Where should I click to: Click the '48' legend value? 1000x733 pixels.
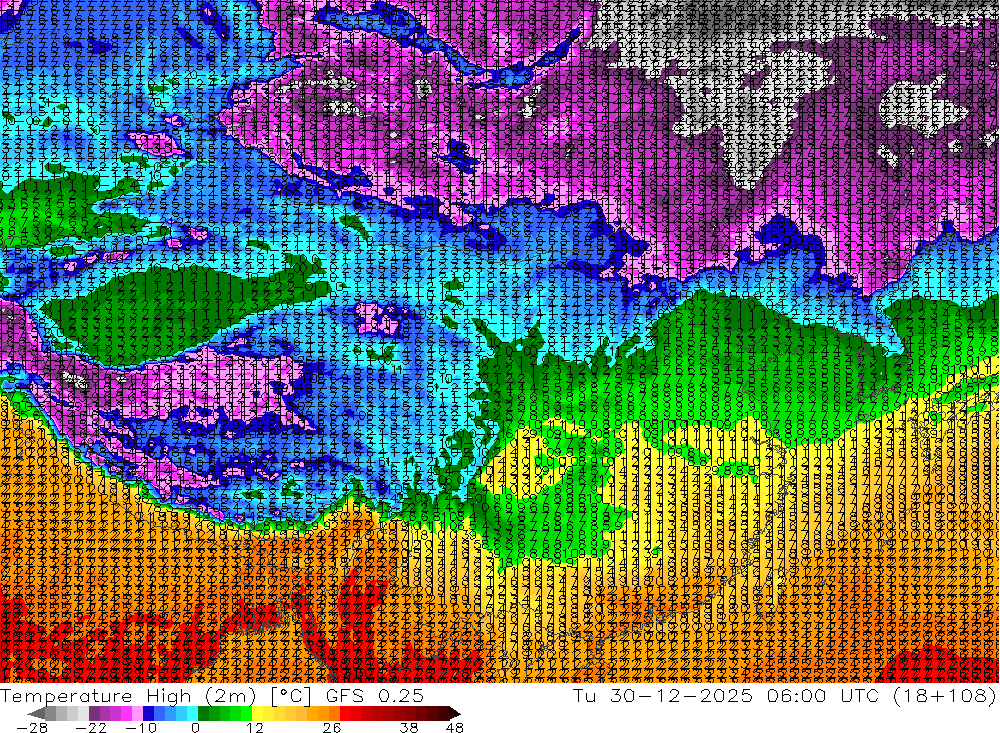click(x=455, y=728)
